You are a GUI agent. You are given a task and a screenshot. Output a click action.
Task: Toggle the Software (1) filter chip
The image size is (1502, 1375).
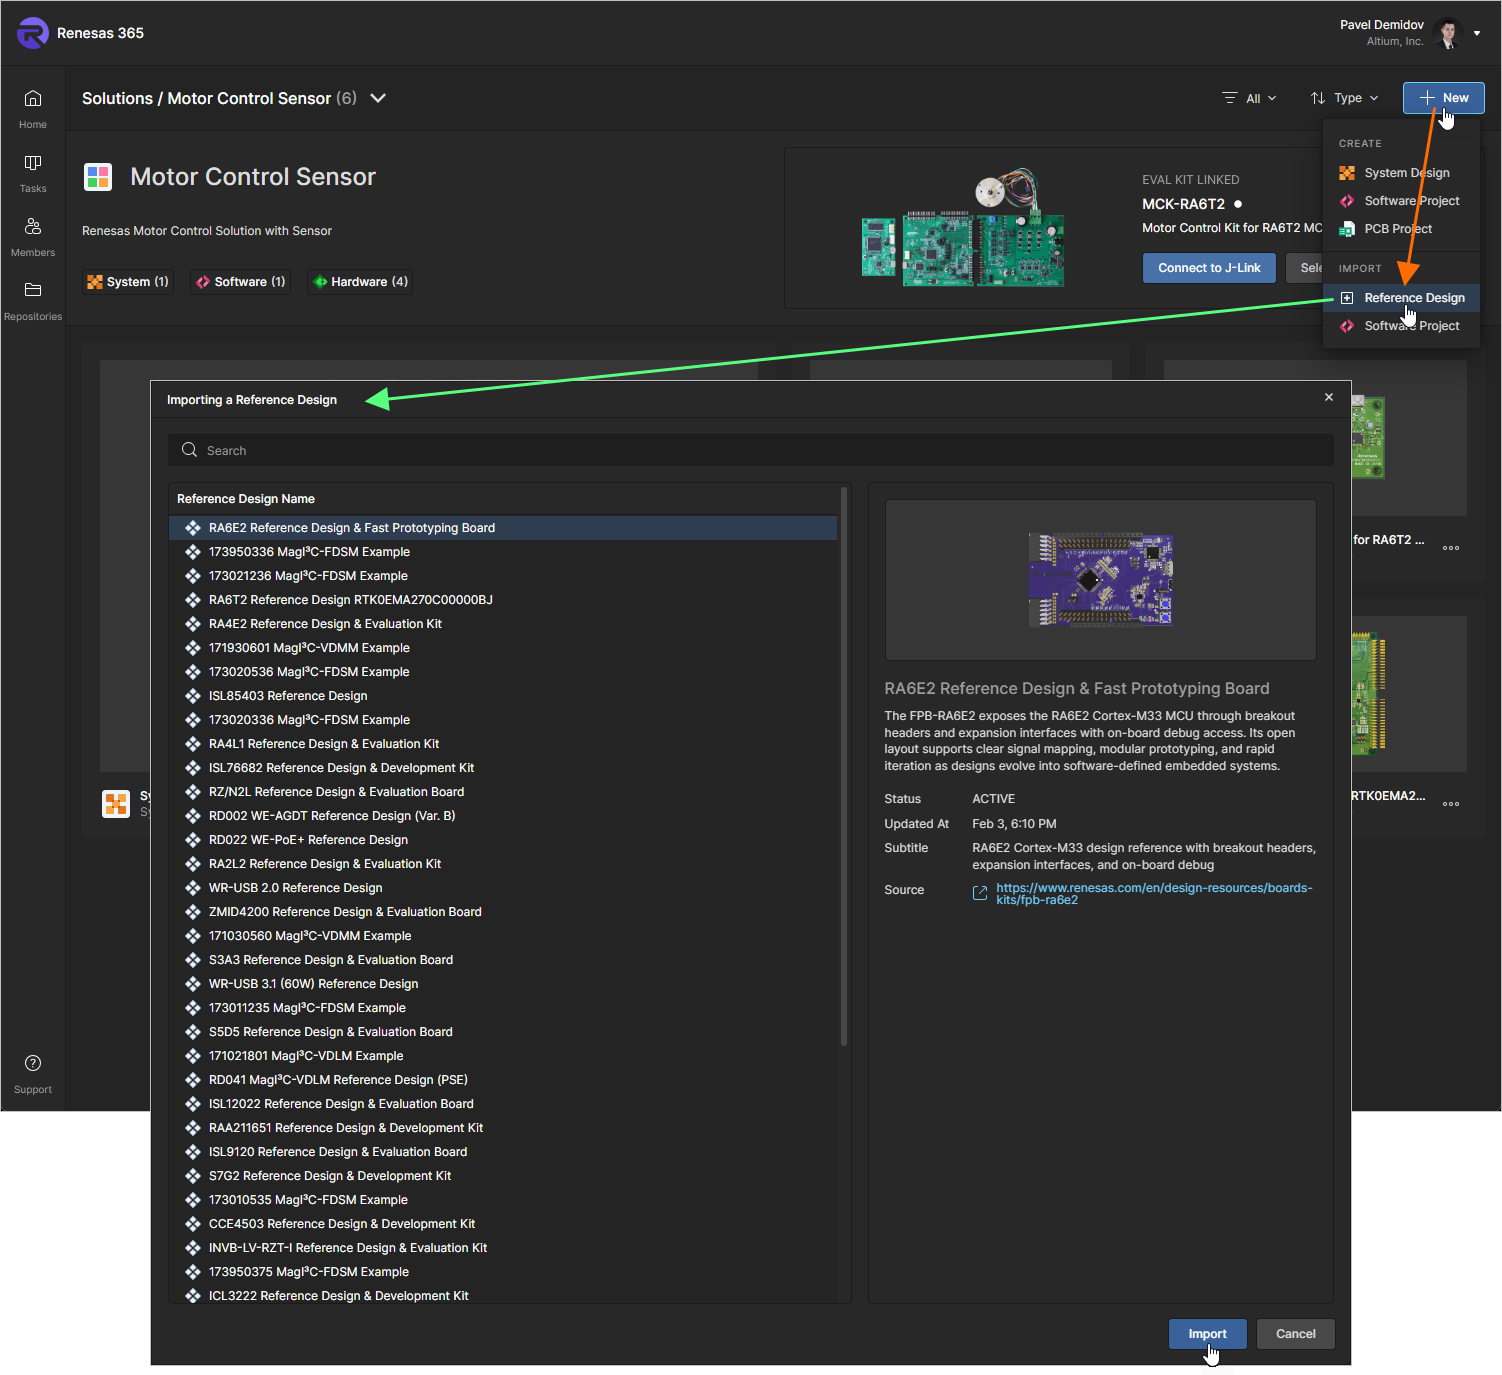(x=241, y=282)
